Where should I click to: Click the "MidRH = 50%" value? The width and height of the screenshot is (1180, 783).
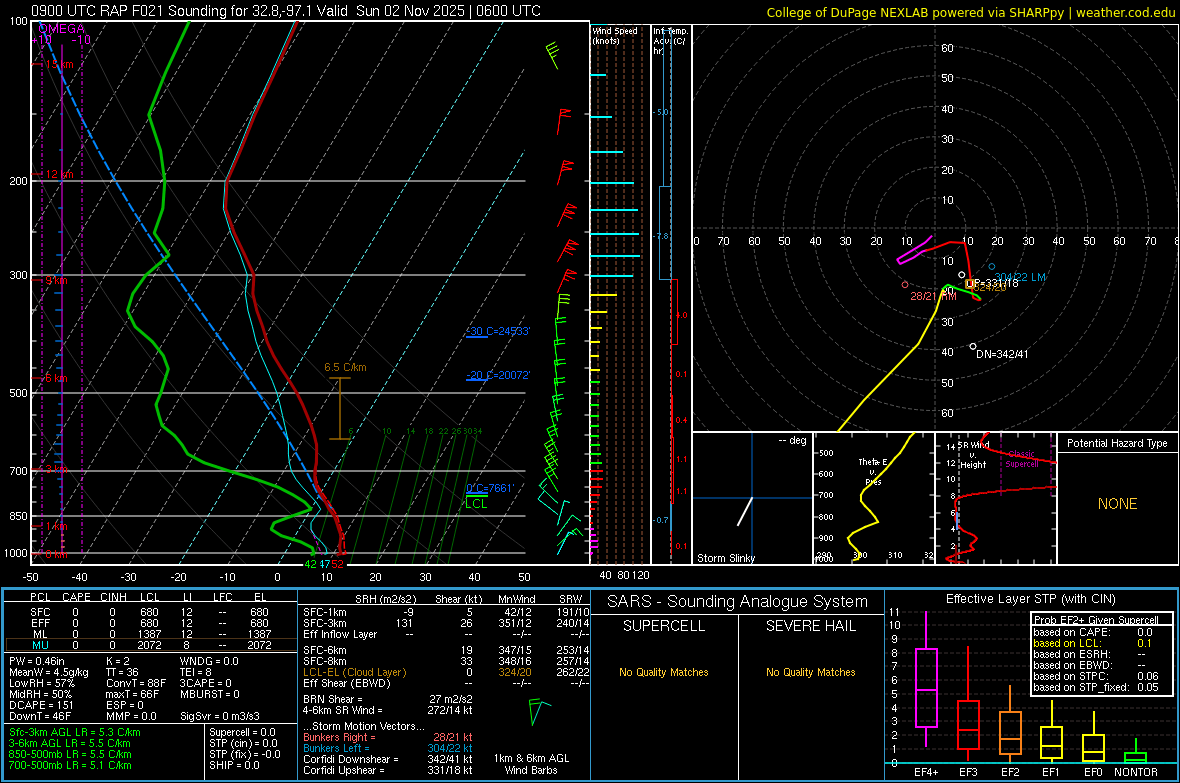[x=41, y=694]
